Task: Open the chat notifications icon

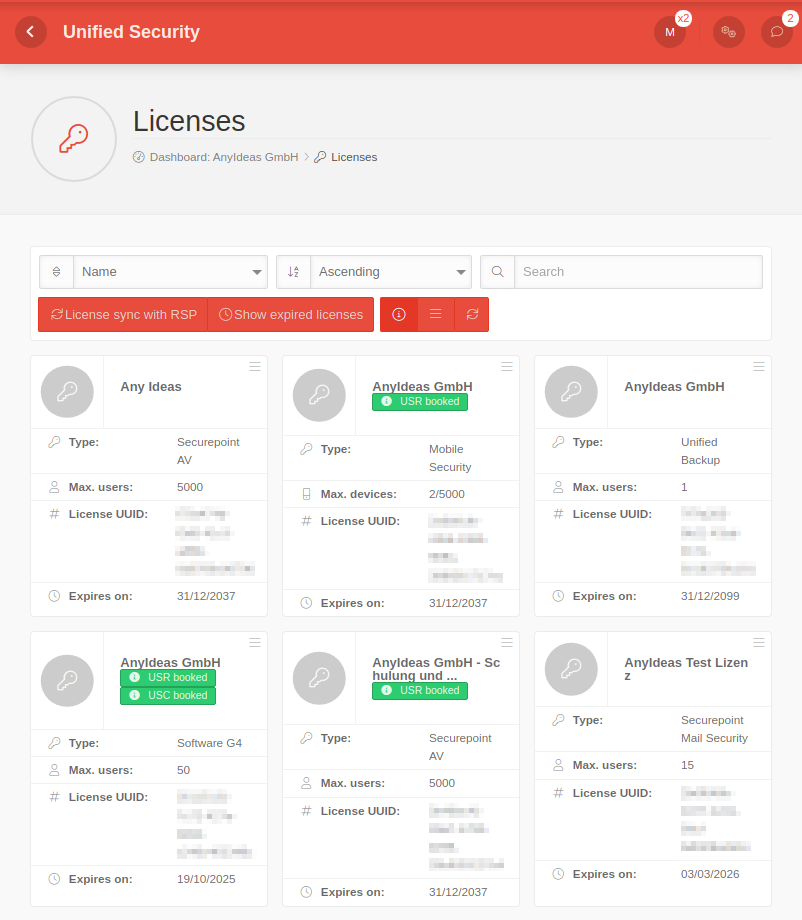Action: click(777, 32)
